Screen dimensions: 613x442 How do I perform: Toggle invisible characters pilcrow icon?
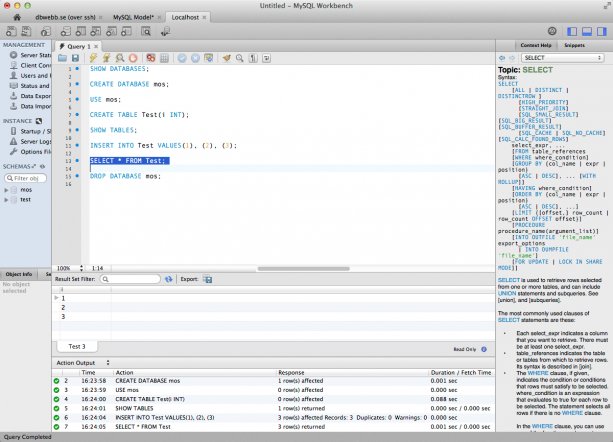pos(253,58)
